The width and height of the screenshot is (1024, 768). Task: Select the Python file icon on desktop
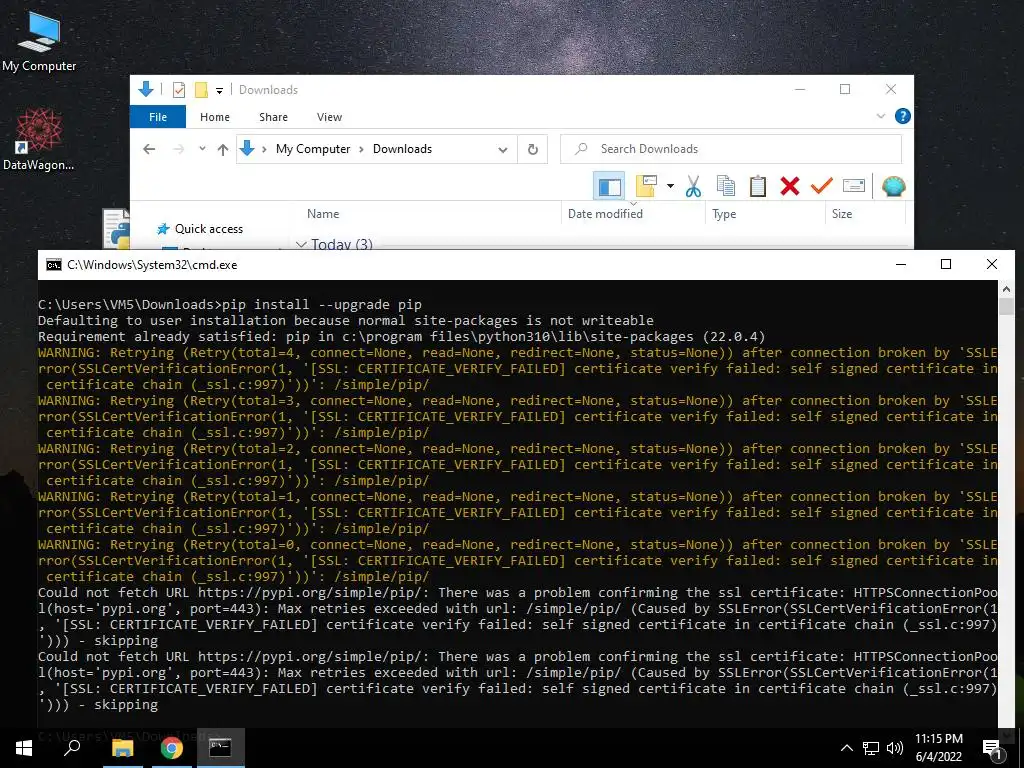tap(116, 229)
